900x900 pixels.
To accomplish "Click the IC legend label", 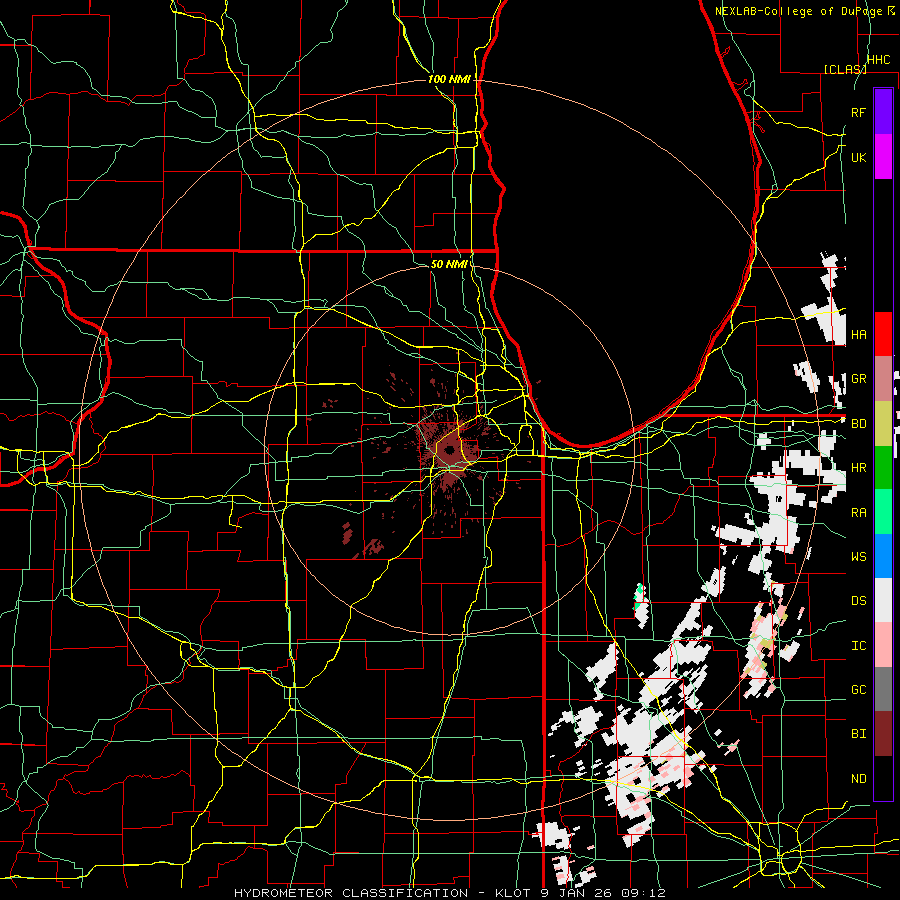I will point(859,646).
